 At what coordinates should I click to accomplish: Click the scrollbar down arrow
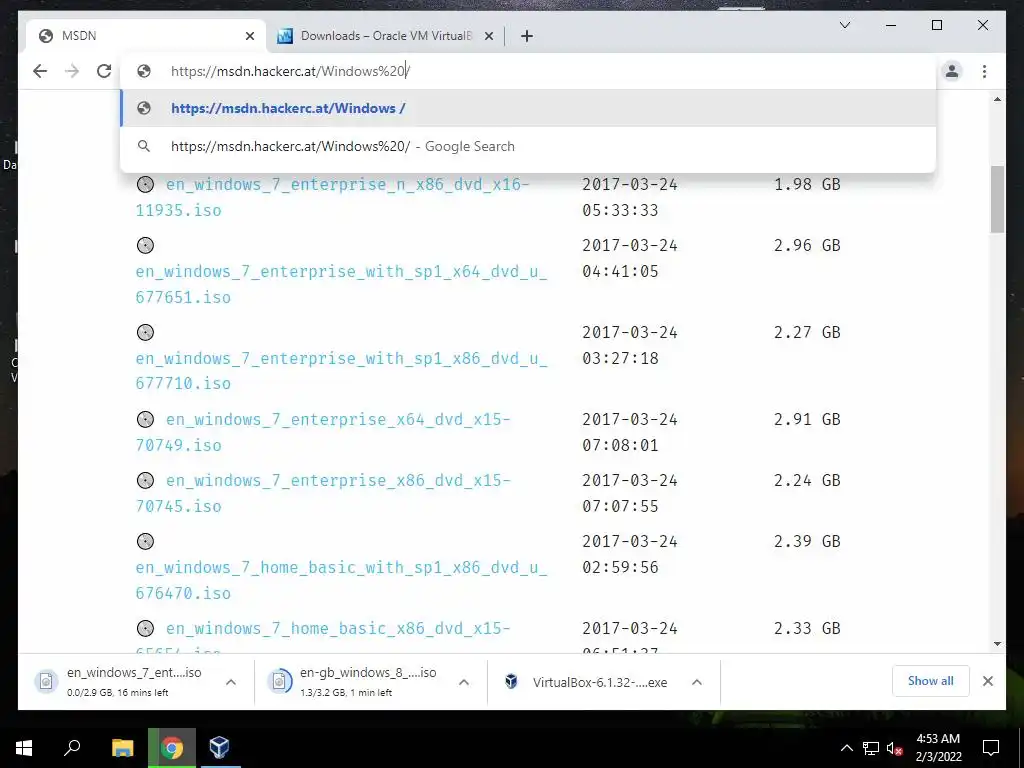tap(997, 644)
